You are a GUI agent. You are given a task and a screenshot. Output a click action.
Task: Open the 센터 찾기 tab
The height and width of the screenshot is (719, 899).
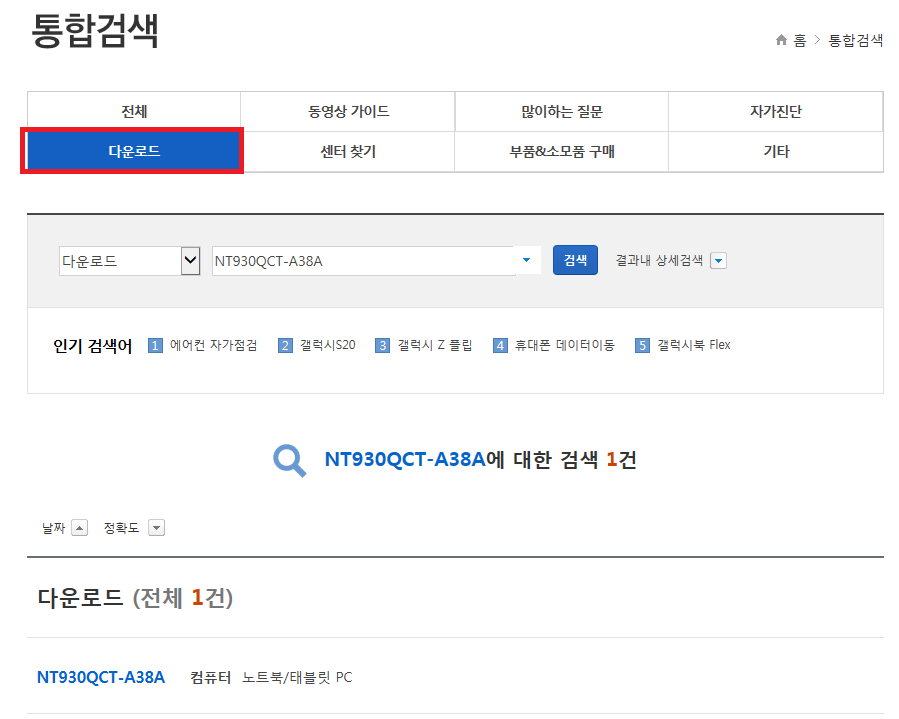pos(348,151)
